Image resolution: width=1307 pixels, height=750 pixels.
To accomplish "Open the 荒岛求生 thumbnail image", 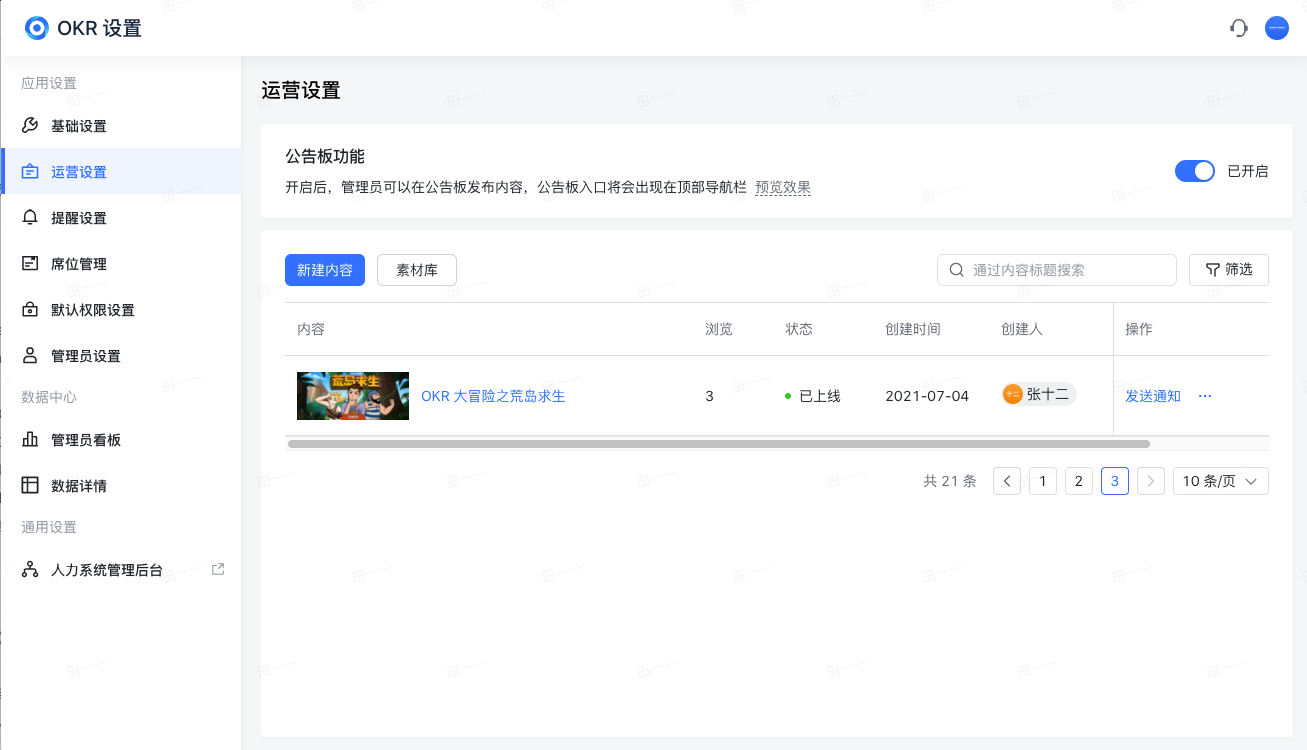I will 353,396.
